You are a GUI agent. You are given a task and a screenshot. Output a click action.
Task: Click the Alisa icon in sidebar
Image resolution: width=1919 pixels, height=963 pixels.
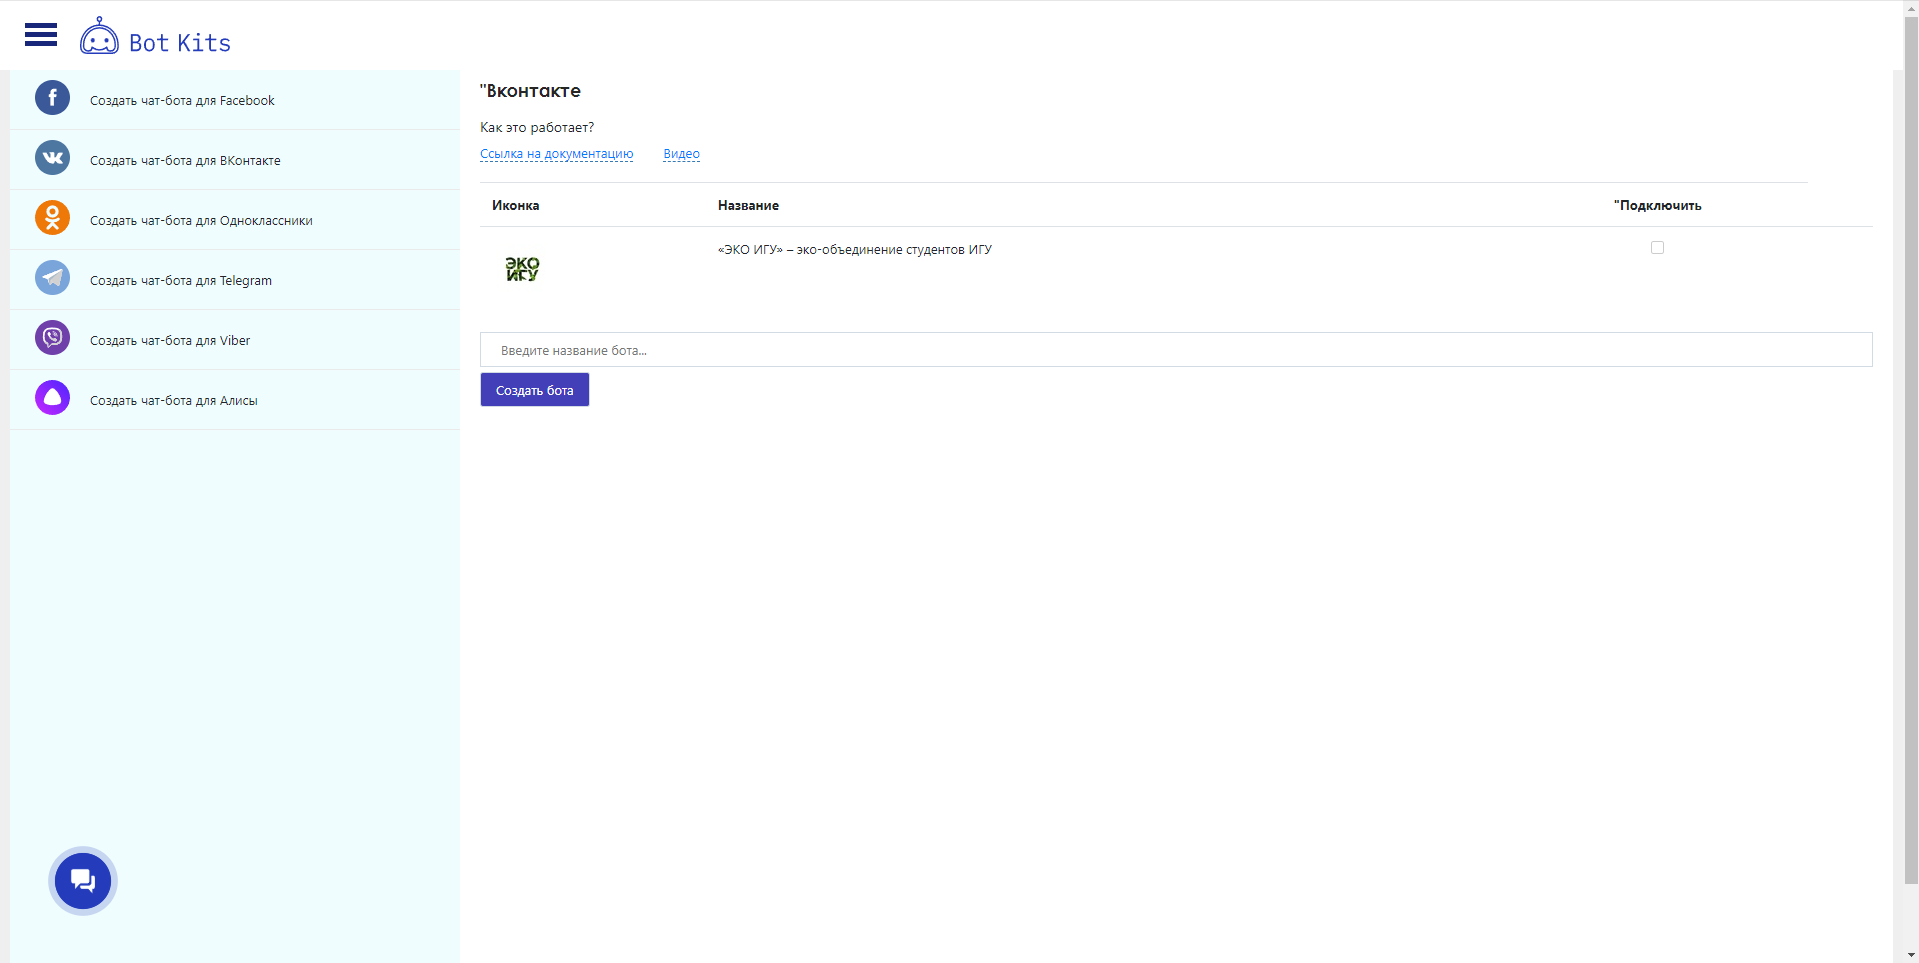(x=52, y=398)
